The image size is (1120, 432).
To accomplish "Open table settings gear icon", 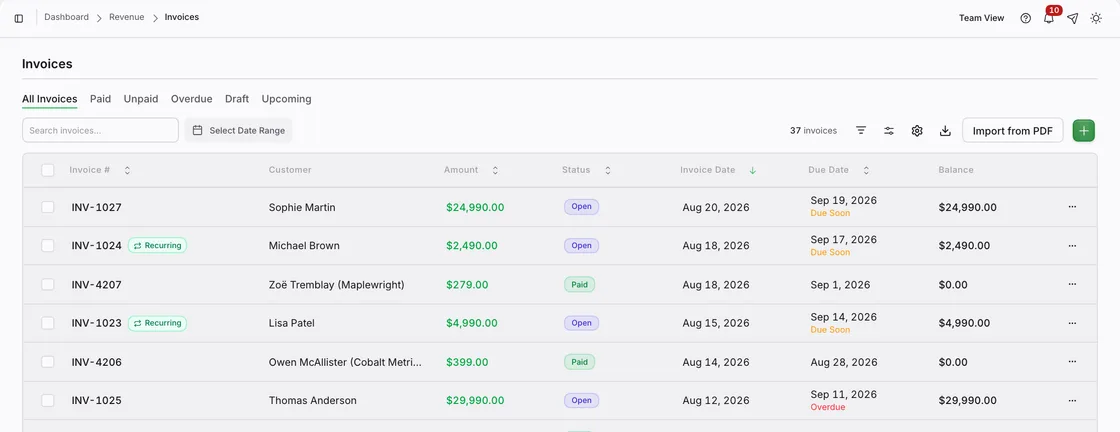I will coord(917,131).
